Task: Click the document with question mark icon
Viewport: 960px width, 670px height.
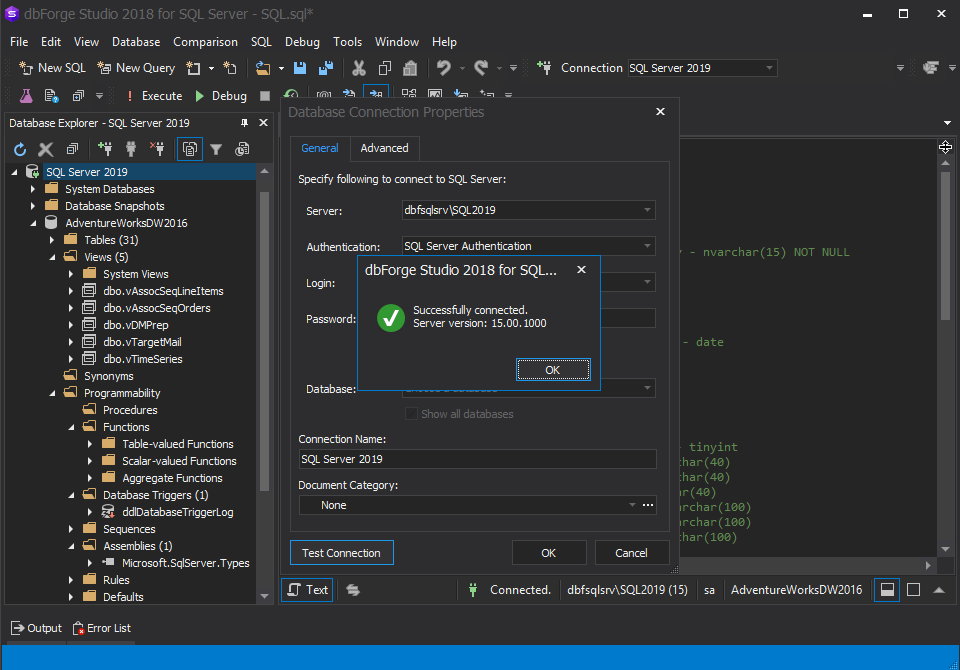Action: pyautogui.click(x=51, y=96)
